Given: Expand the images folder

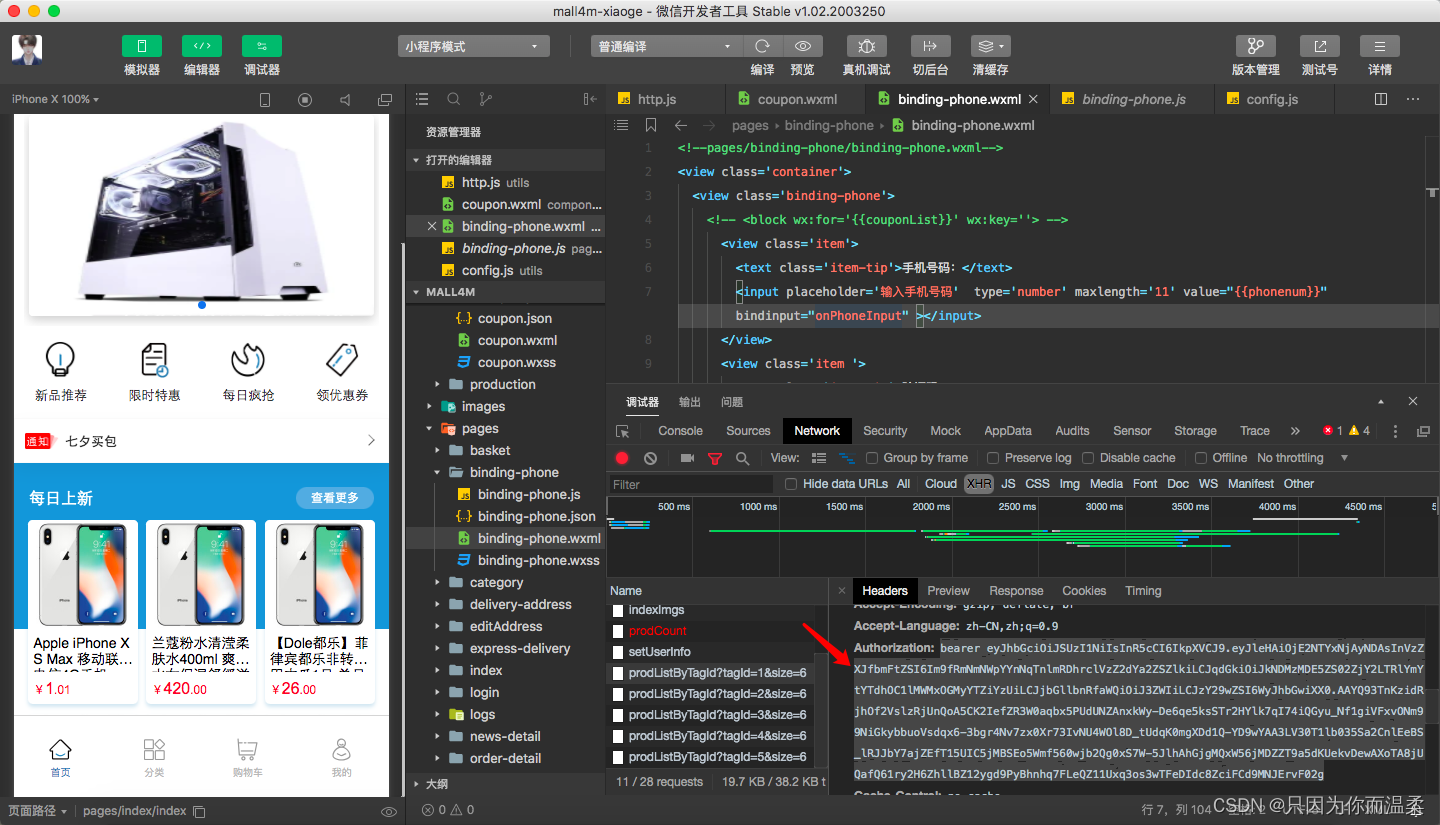Looking at the screenshot, I should (x=429, y=407).
